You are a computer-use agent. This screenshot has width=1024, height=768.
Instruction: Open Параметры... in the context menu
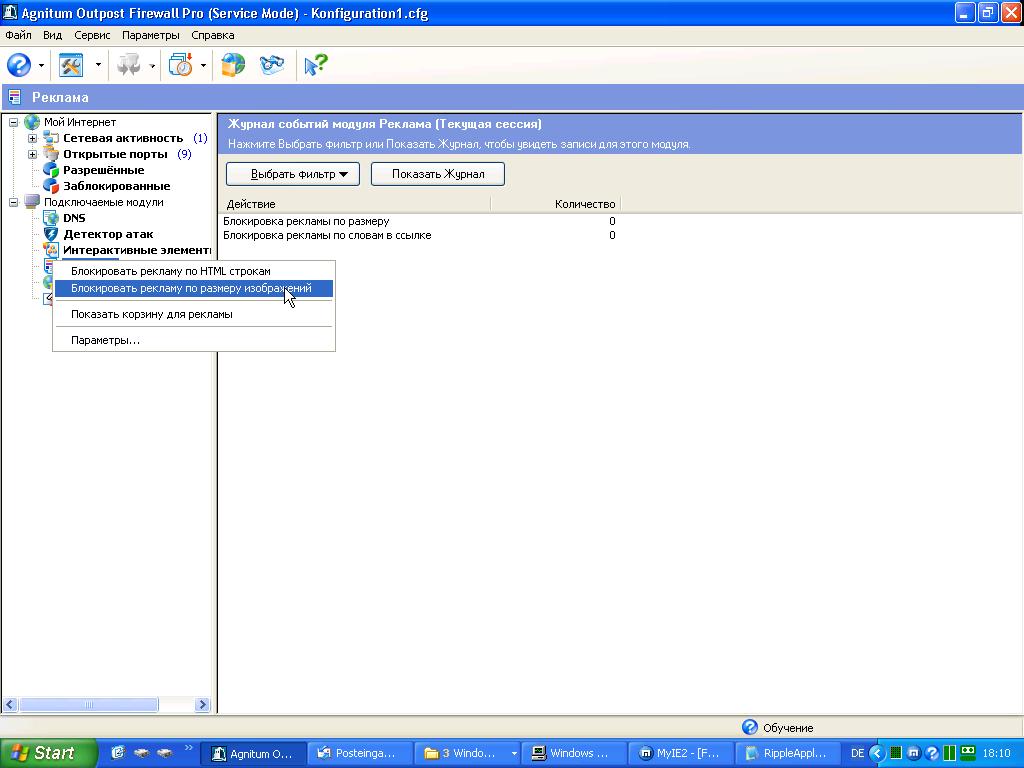pyautogui.click(x=194, y=340)
